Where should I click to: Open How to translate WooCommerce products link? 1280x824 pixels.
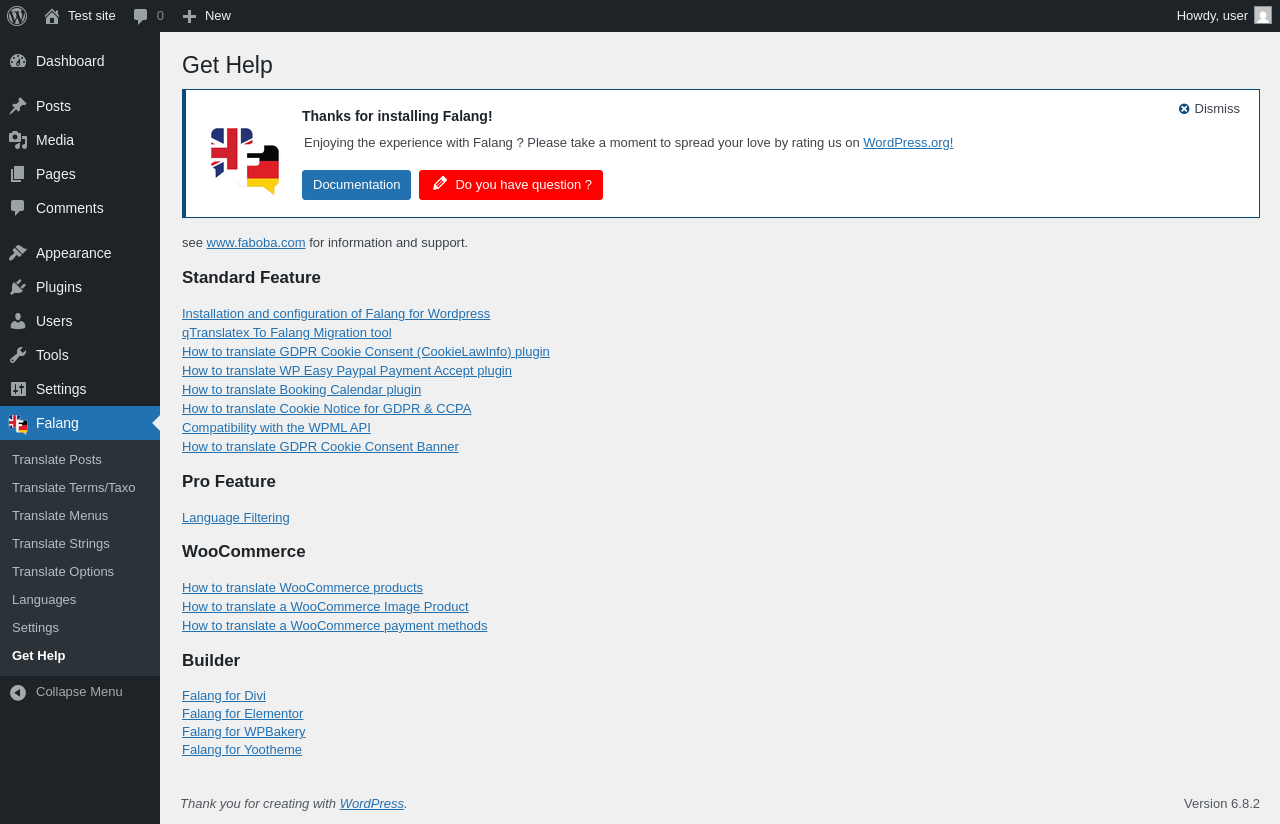(x=302, y=588)
